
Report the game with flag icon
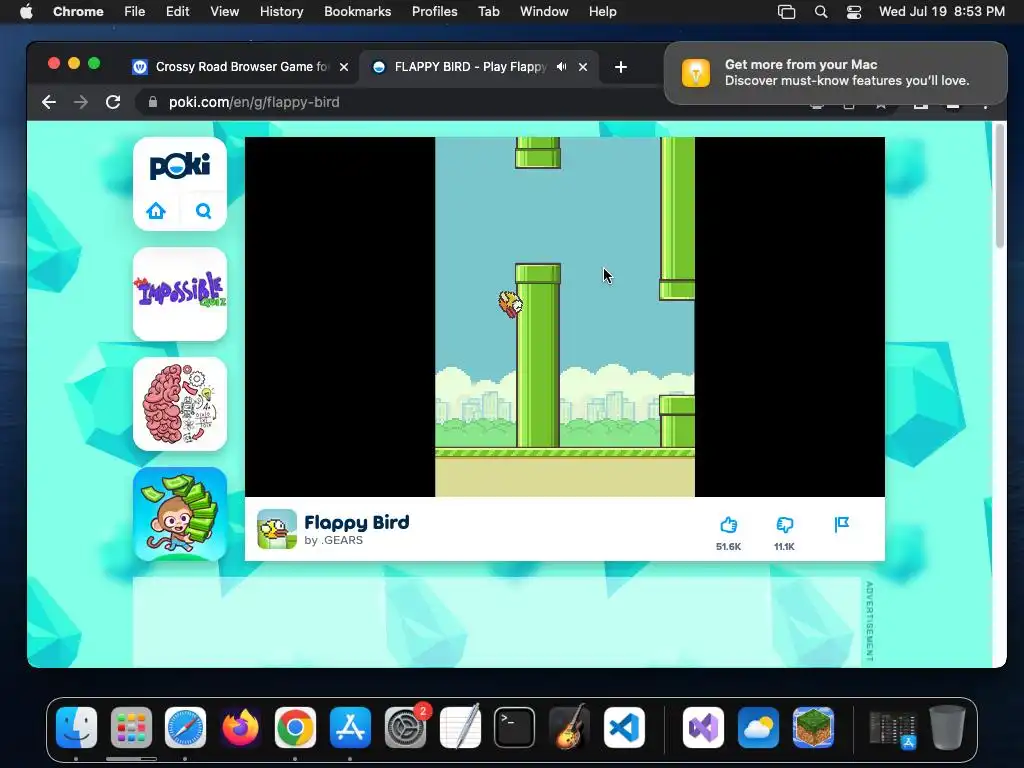tap(842, 524)
